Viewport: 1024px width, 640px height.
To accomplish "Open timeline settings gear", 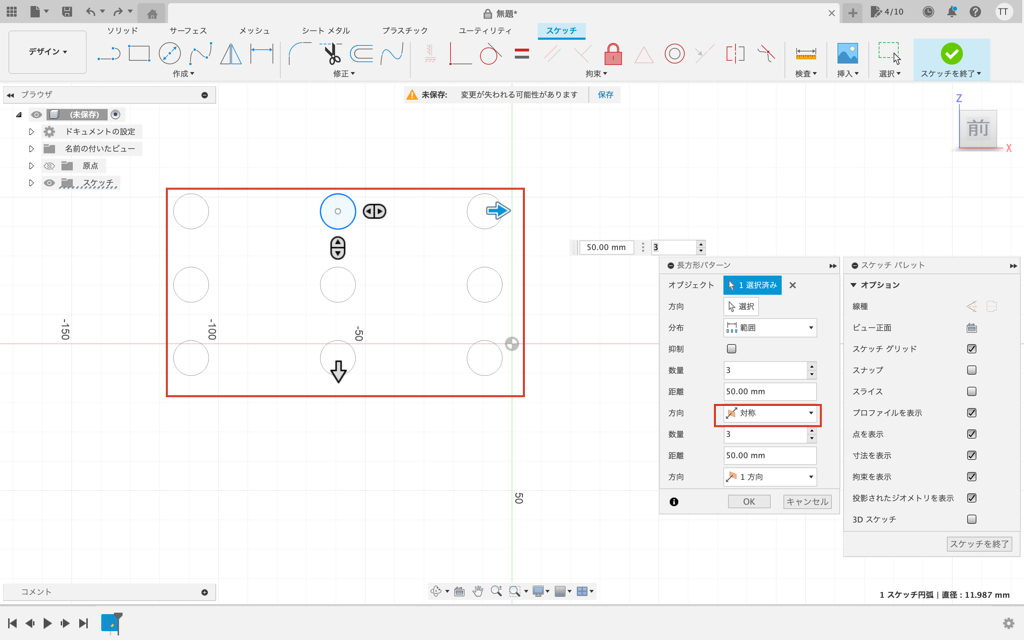I will click(1008, 623).
